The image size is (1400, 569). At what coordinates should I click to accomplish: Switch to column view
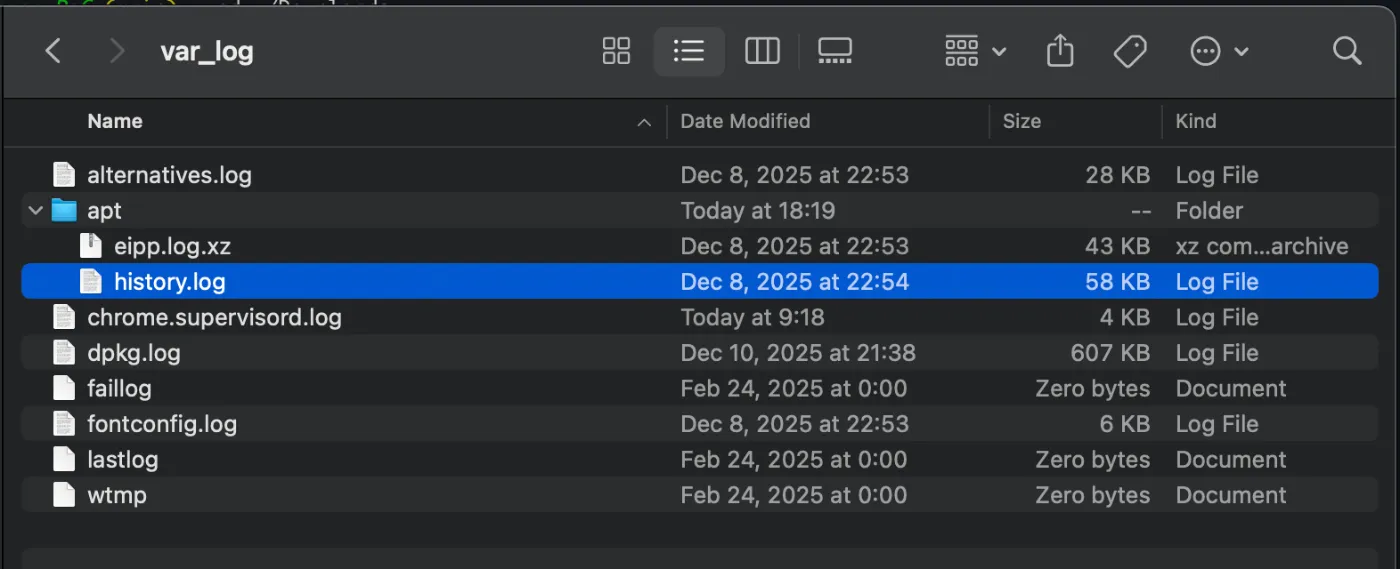[x=762, y=51]
